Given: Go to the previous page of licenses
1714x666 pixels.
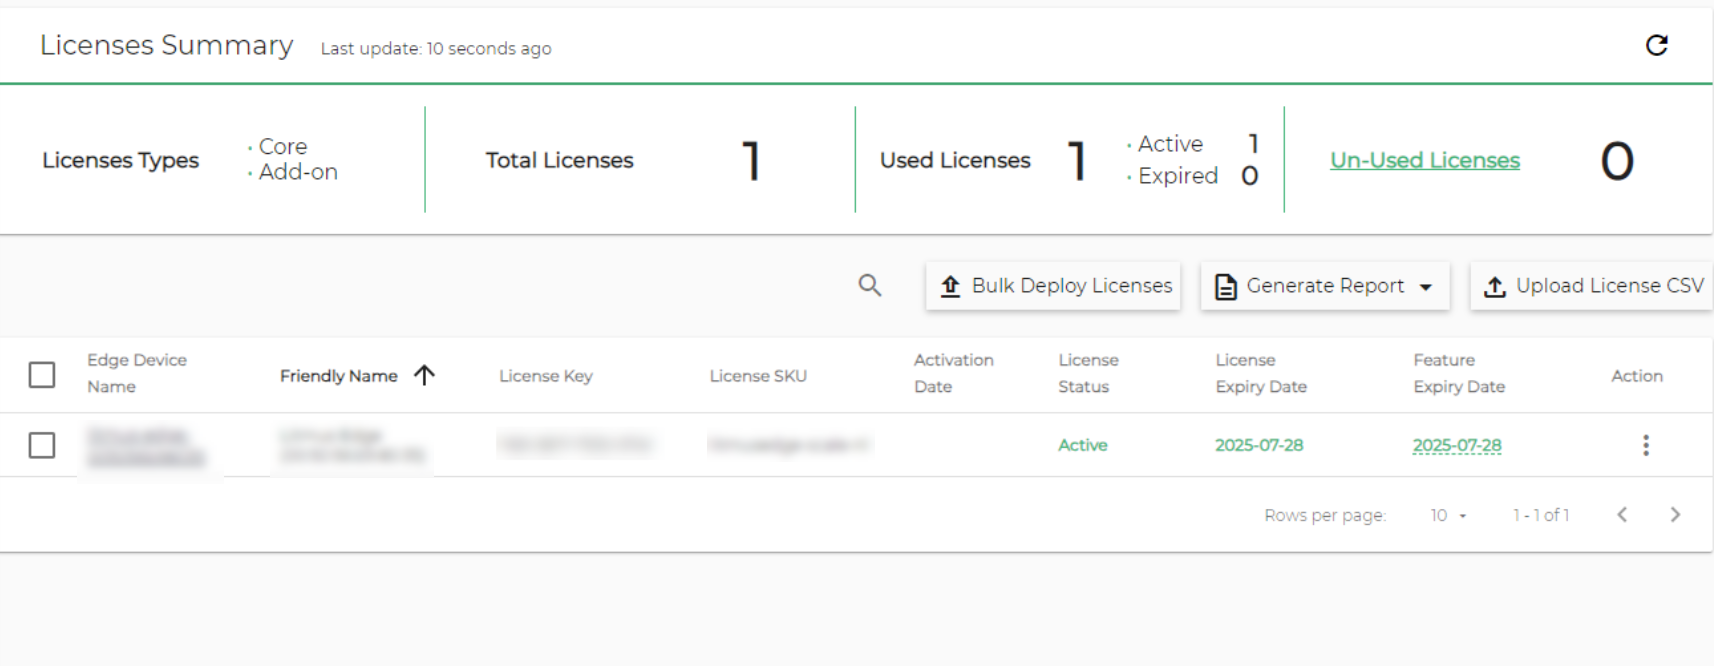Looking at the screenshot, I should pyautogui.click(x=1622, y=515).
